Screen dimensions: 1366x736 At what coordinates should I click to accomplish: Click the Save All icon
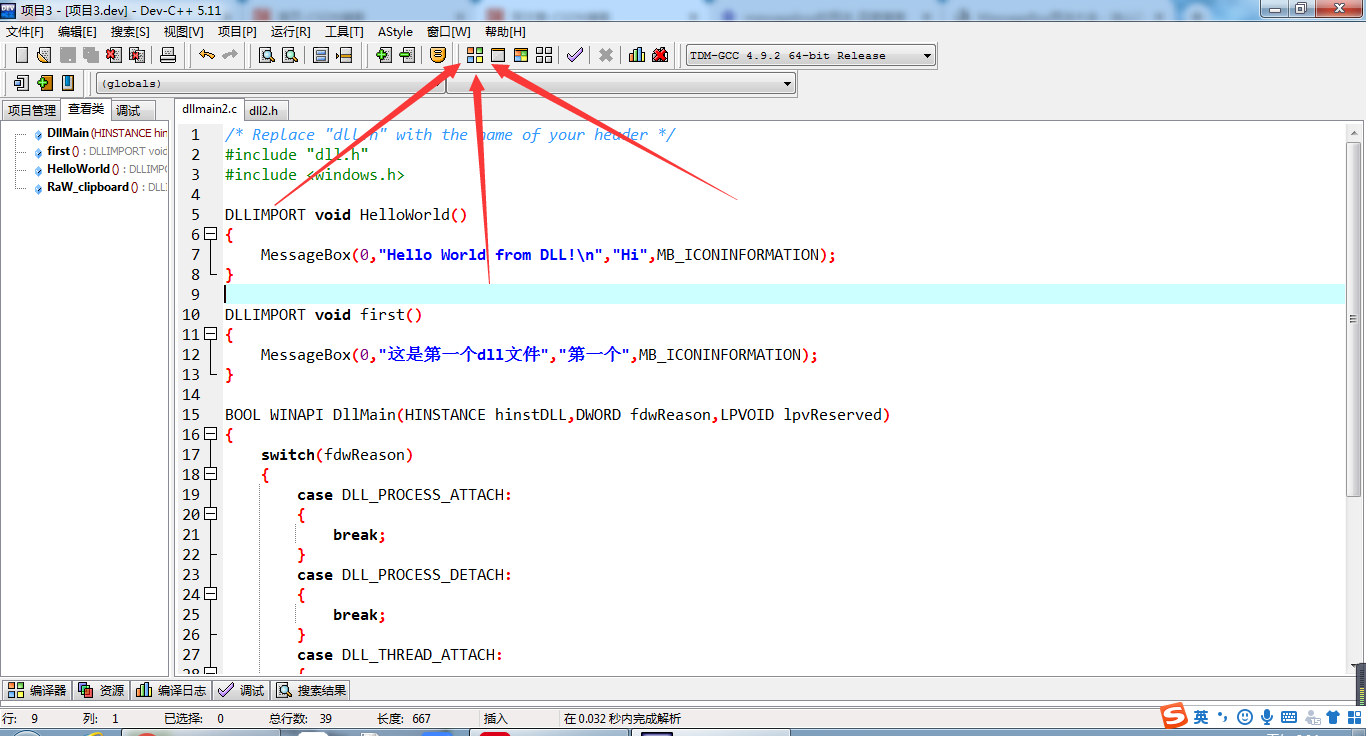pyautogui.click(x=90, y=55)
